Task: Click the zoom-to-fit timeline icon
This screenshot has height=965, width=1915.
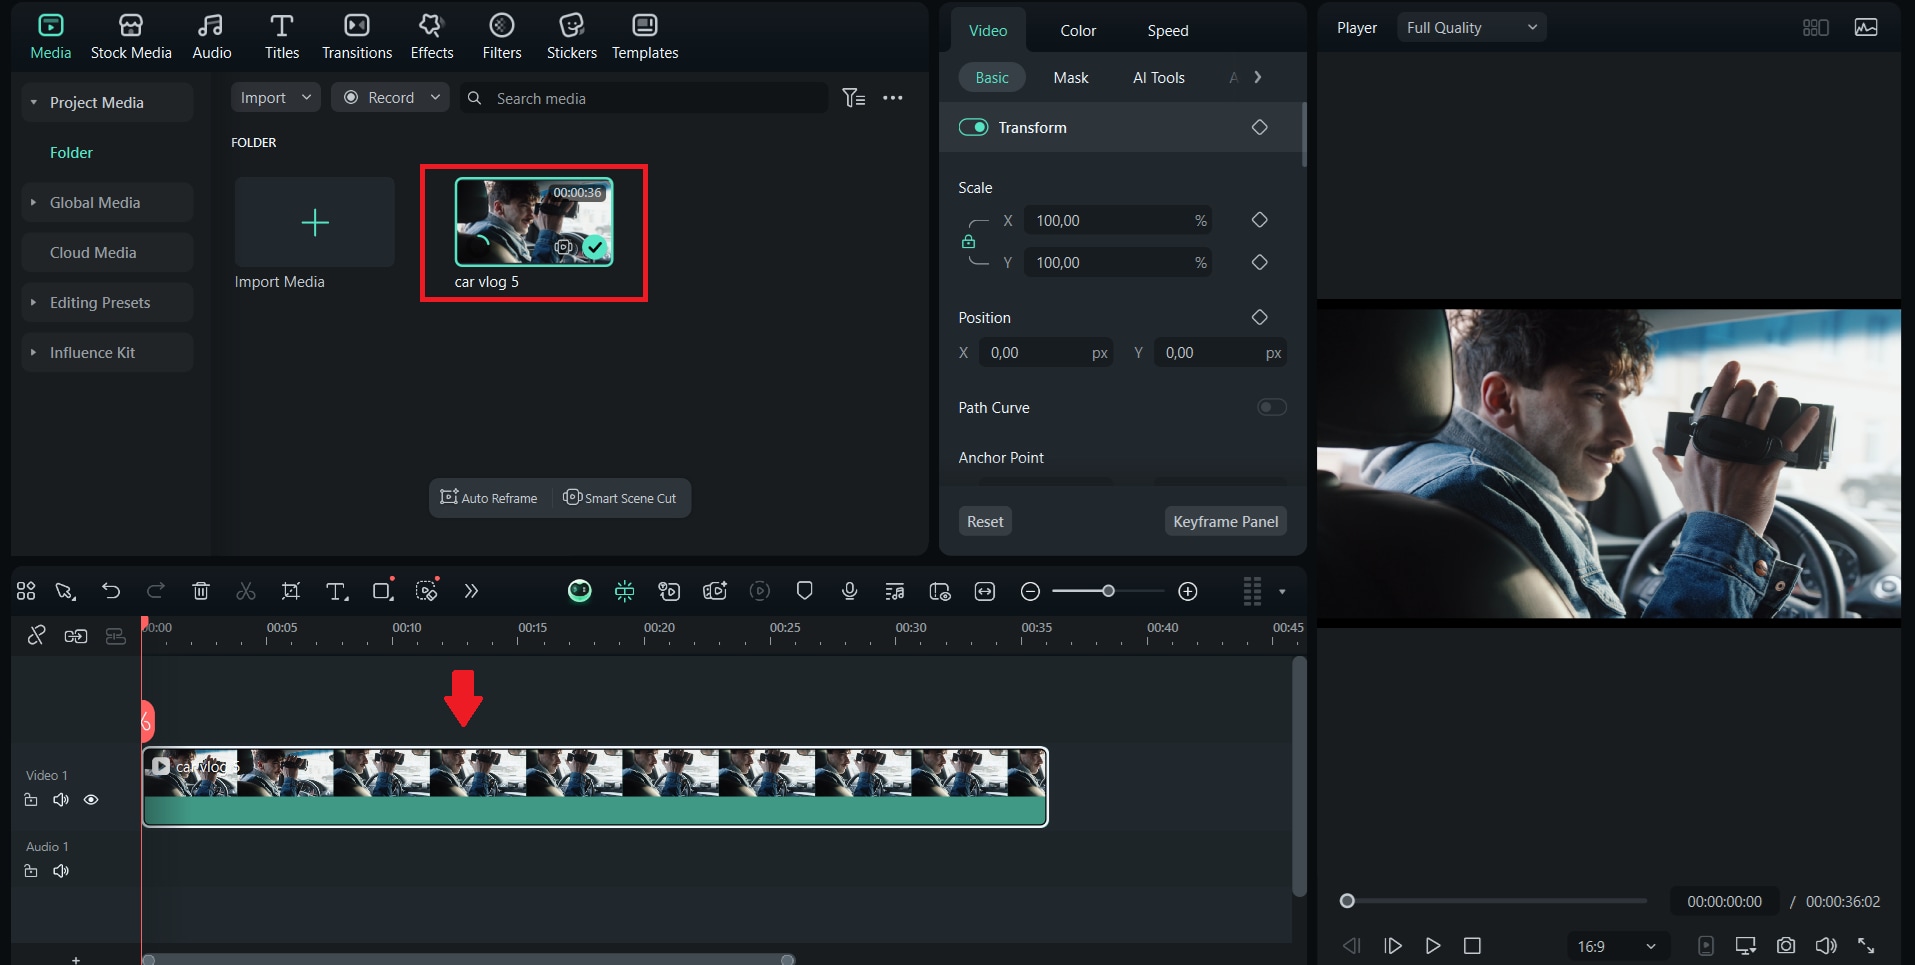Action: (x=985, y=592)
